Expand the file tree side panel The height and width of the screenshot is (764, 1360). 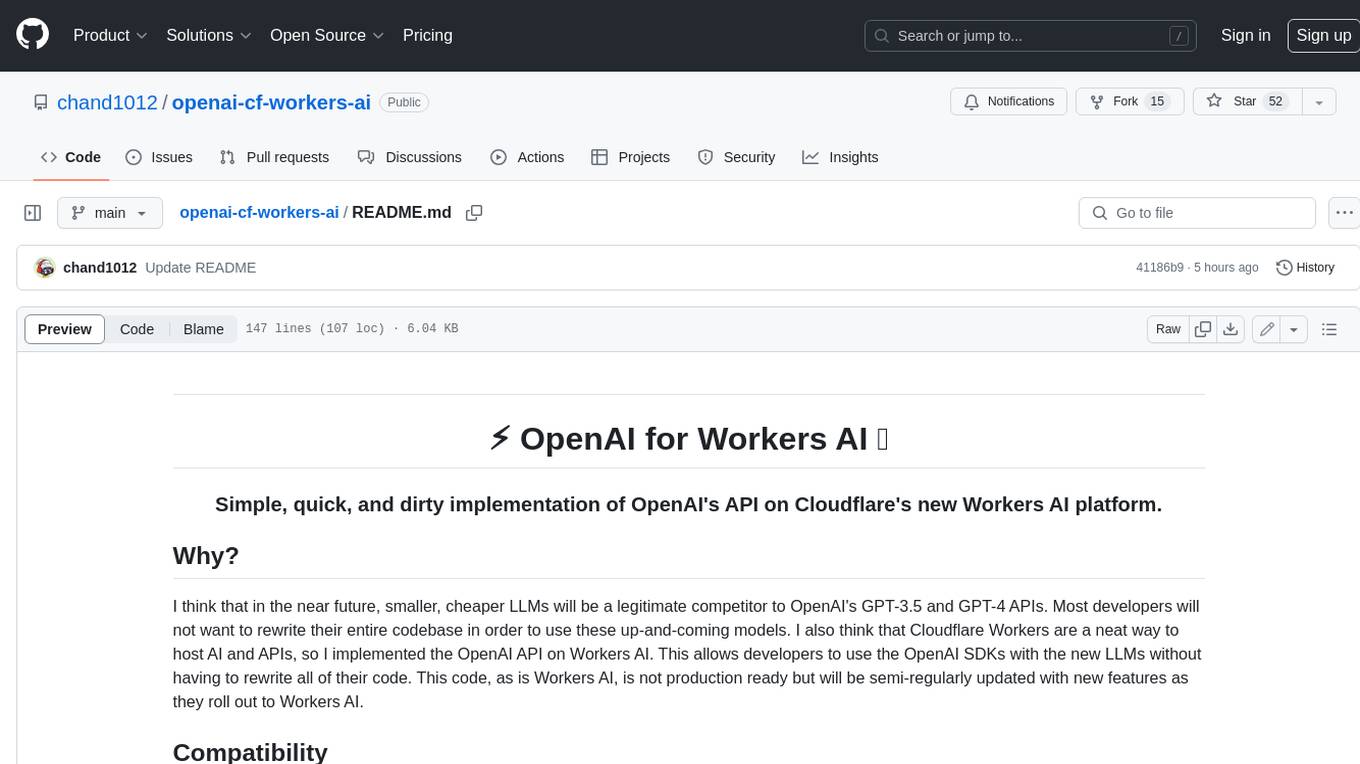32,213
